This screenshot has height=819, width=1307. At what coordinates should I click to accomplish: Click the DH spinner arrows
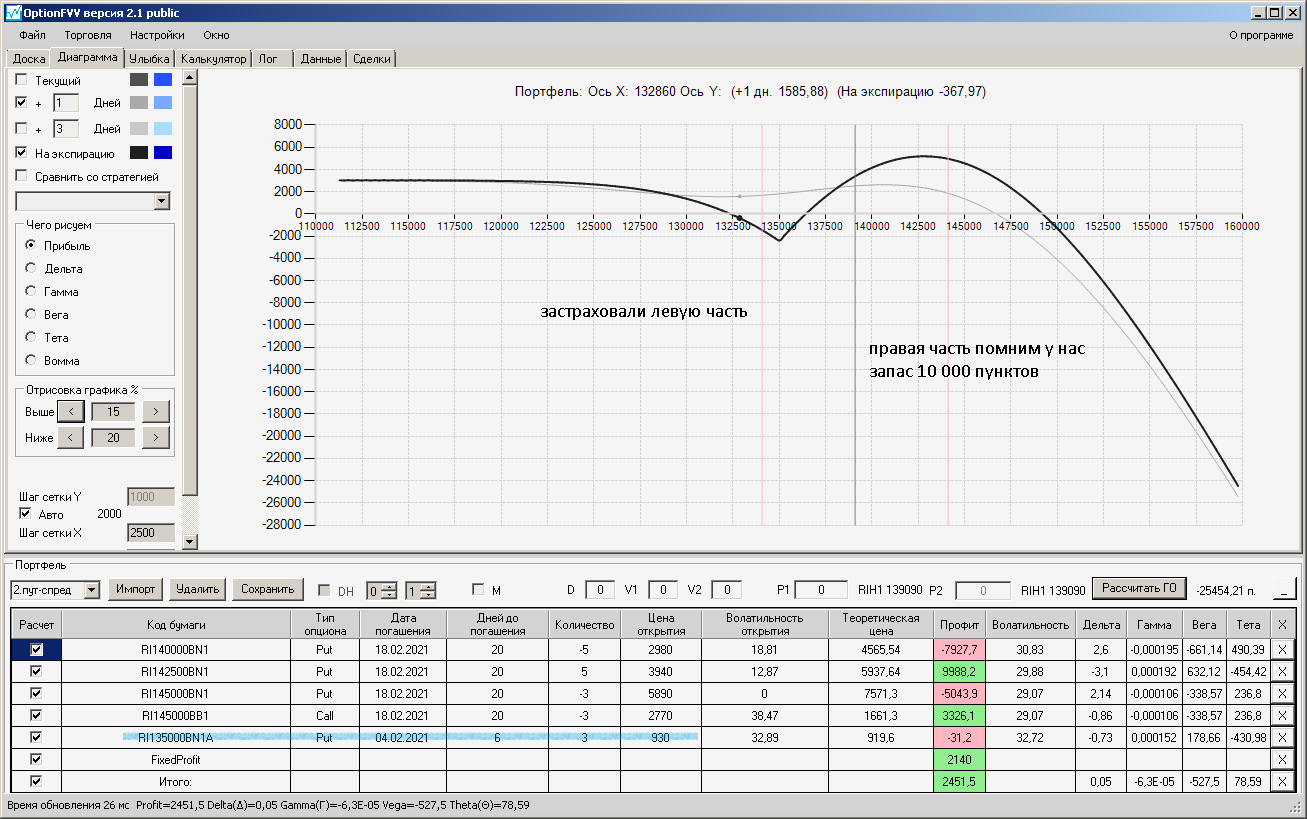click(x=390, y=590)
